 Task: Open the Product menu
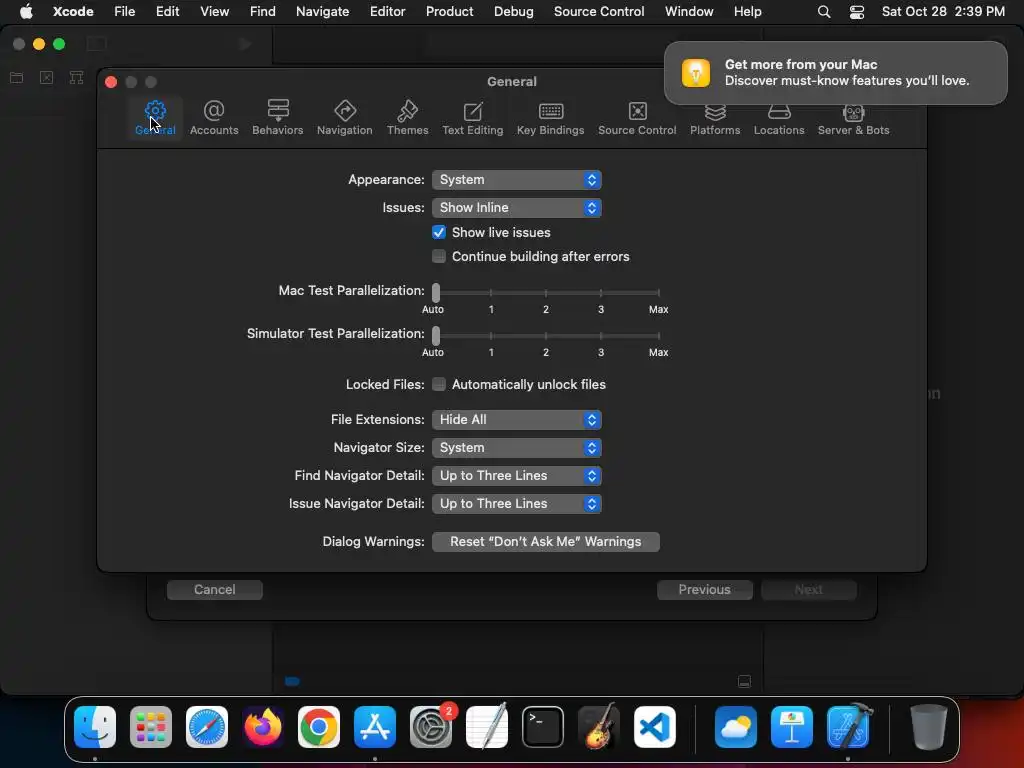(x=449, y=12)
